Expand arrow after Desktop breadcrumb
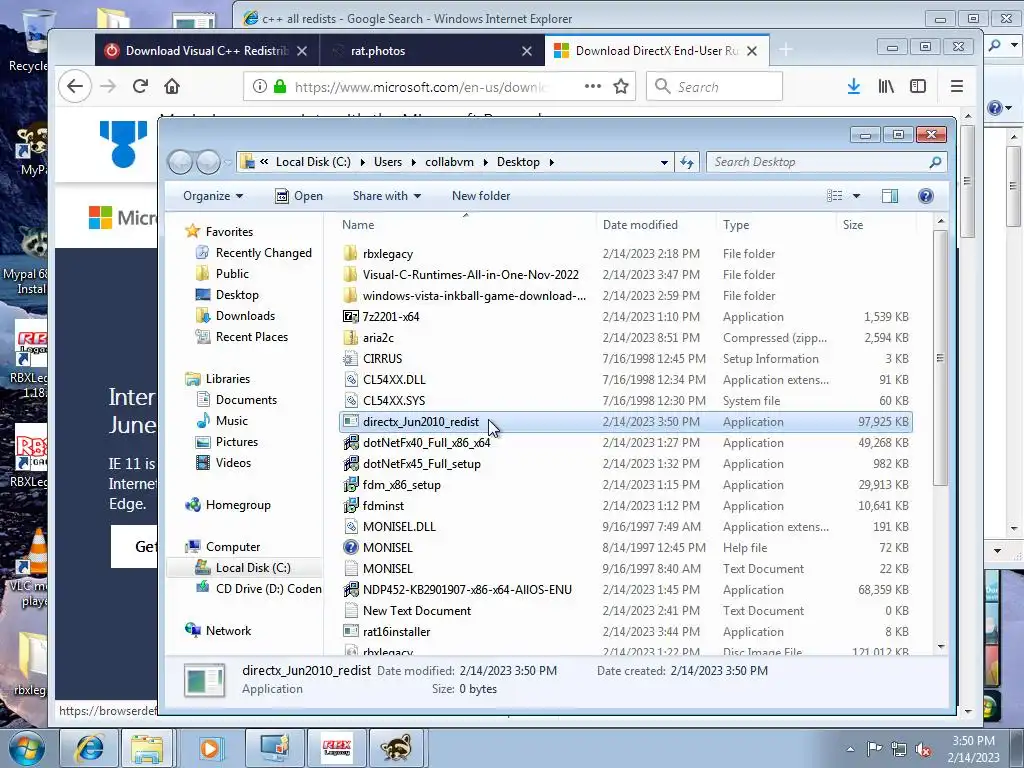The width and height of the screenshot is (1024, 768). coord(552,162)
